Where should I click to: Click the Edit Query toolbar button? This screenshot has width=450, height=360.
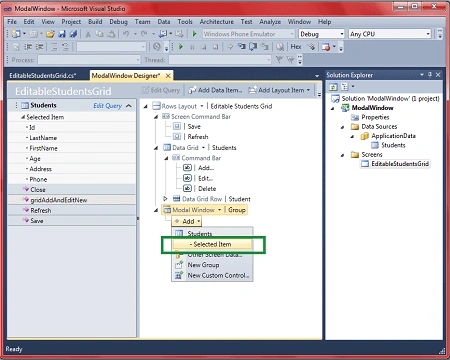pos(161,90)
